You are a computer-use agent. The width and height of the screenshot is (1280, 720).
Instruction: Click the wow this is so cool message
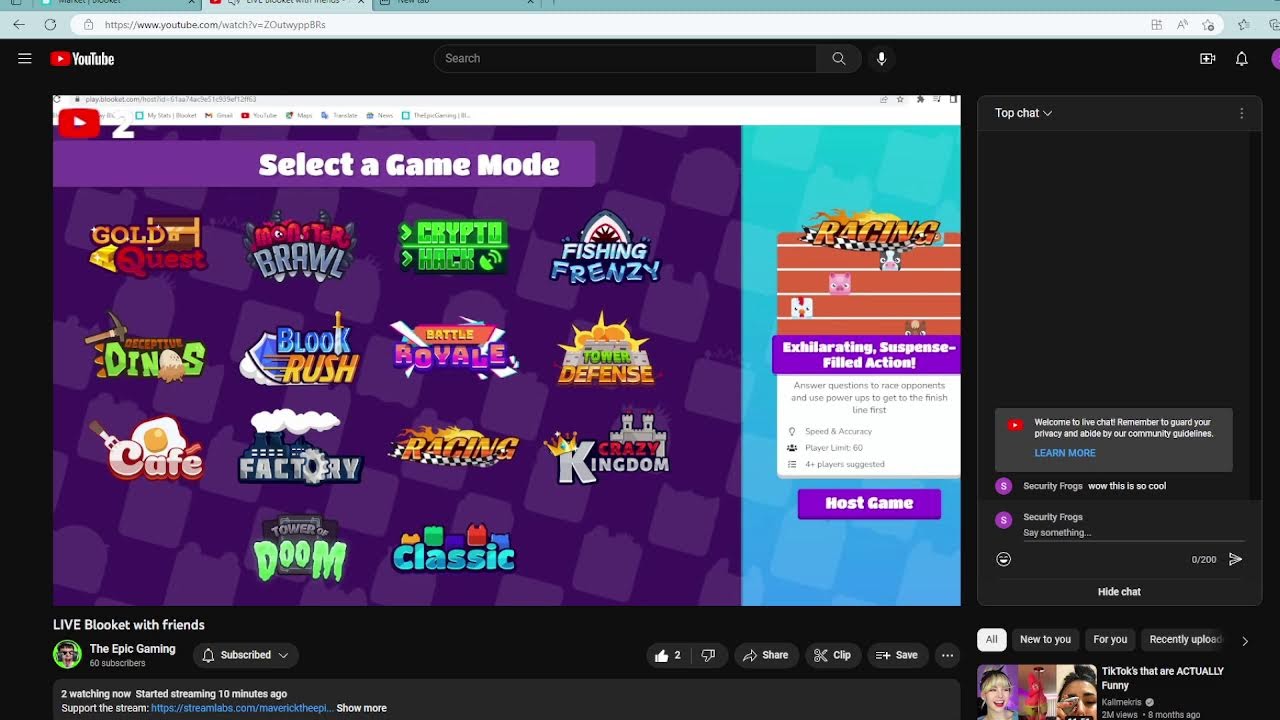pyautogui.click(x=1127, y=486)
